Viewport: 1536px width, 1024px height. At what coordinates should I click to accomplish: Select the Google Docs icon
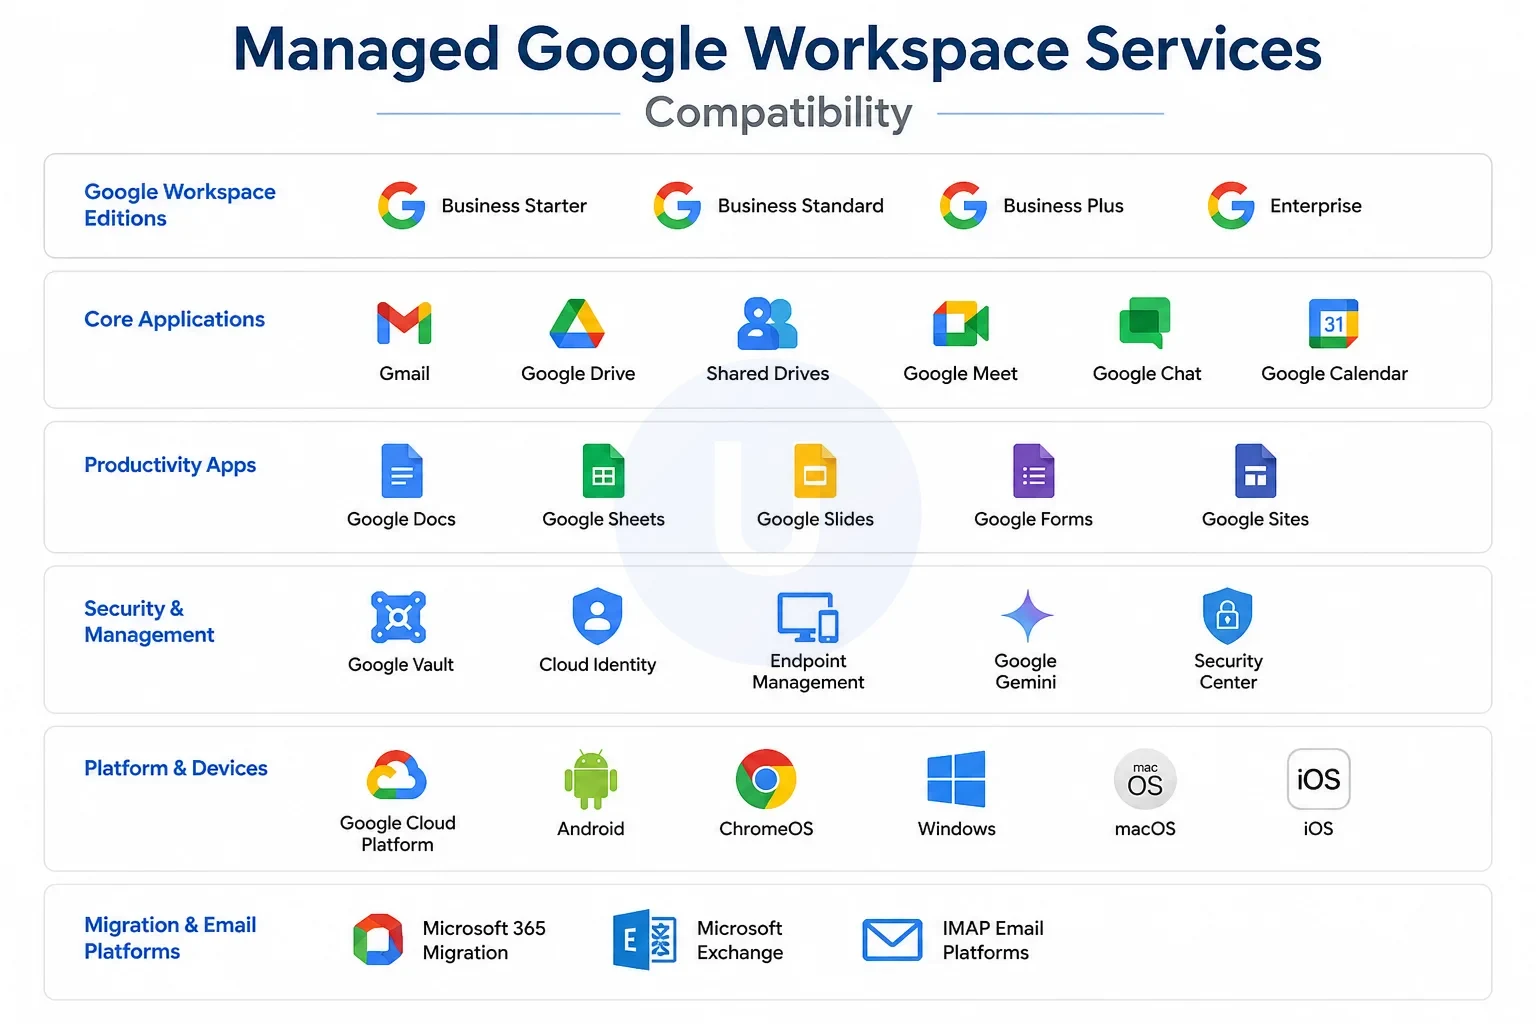[402, 471]
